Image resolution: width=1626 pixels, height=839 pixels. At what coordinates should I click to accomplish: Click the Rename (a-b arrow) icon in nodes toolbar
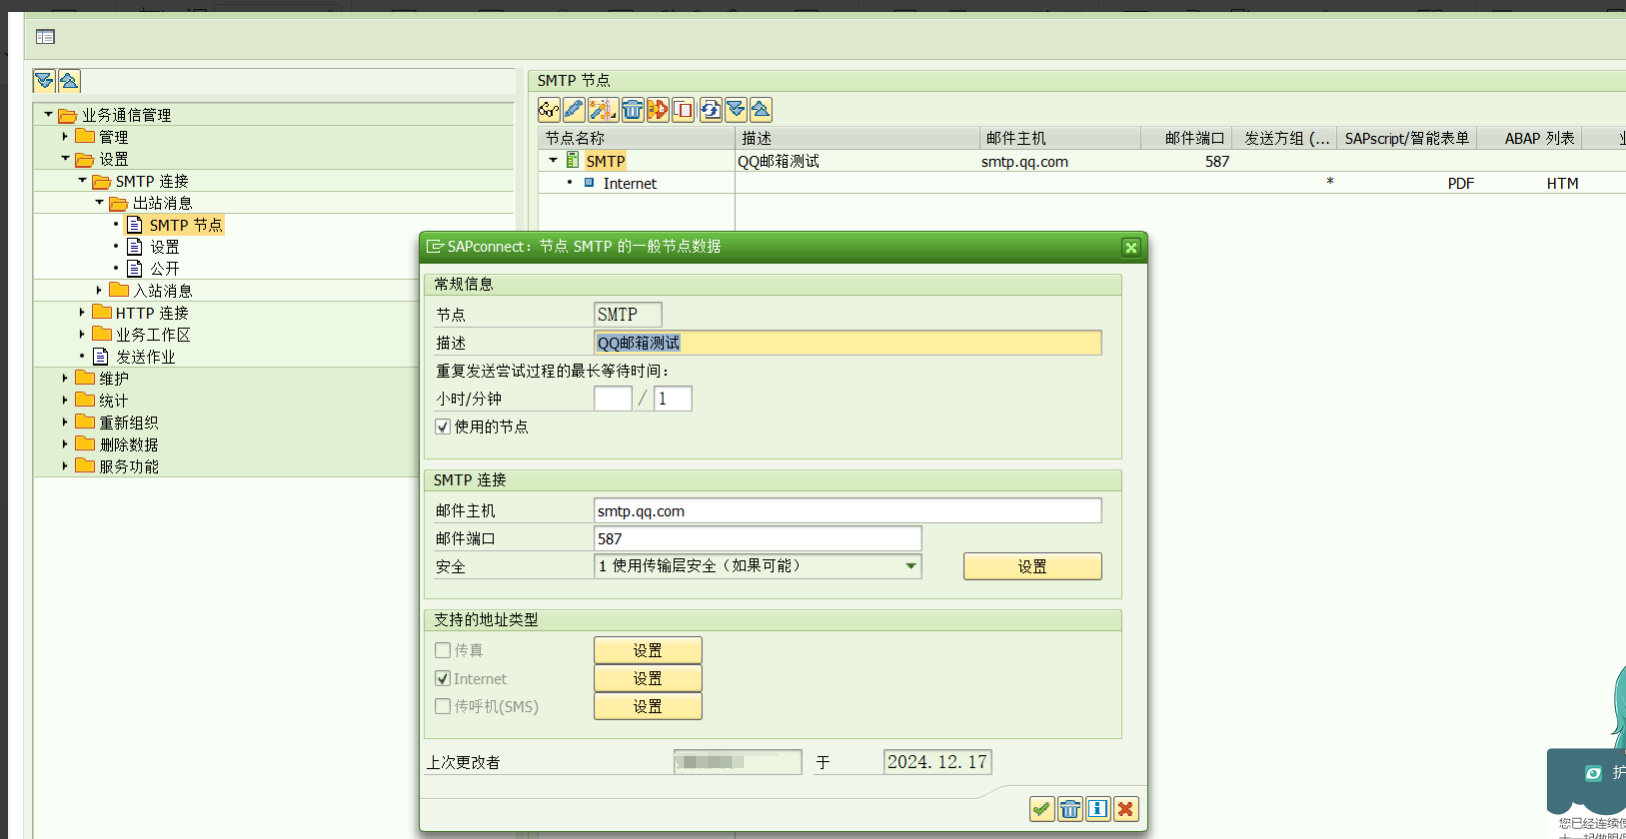[x=658, y=110]
